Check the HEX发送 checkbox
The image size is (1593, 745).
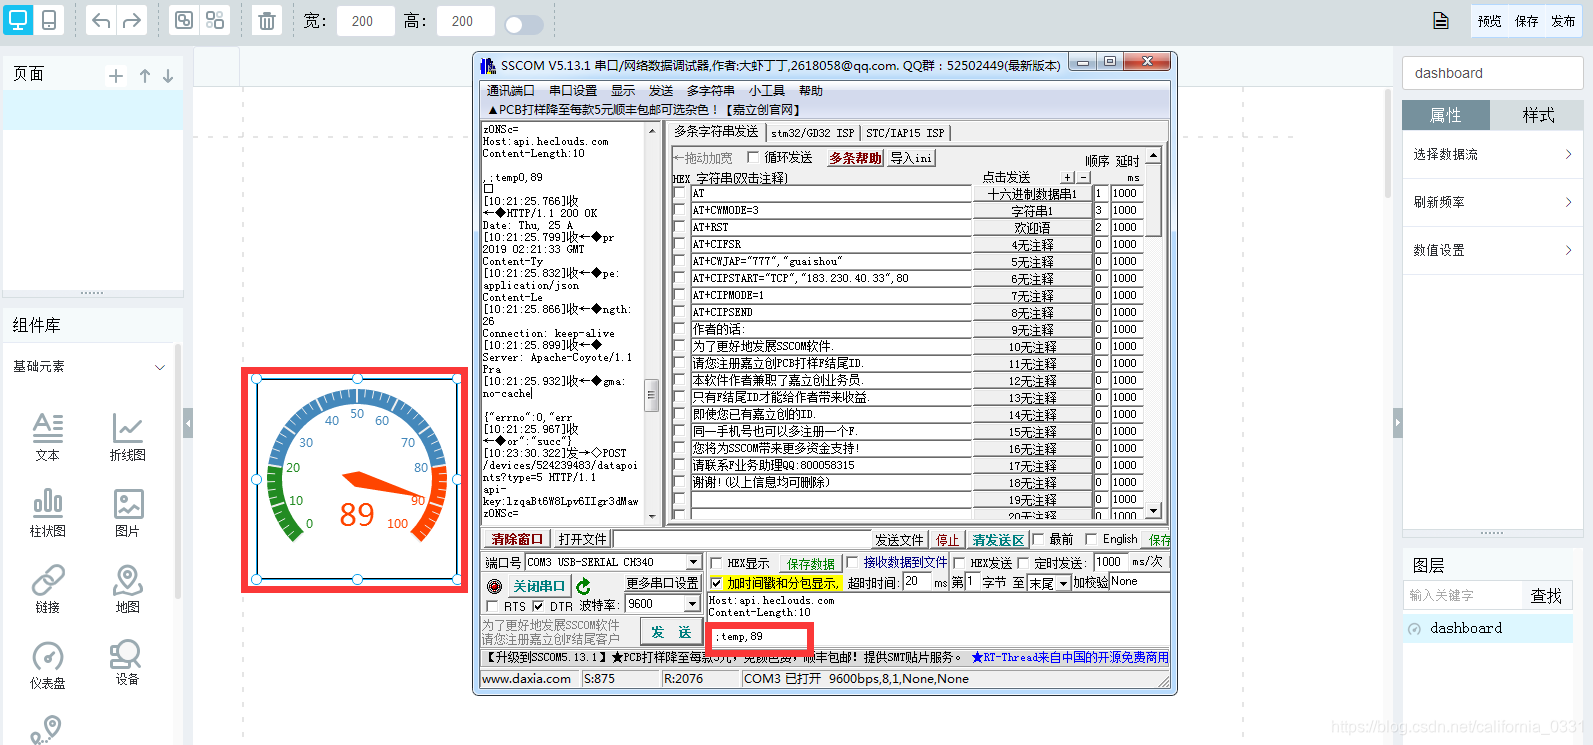pyautogui.click(x=959, y=563)
